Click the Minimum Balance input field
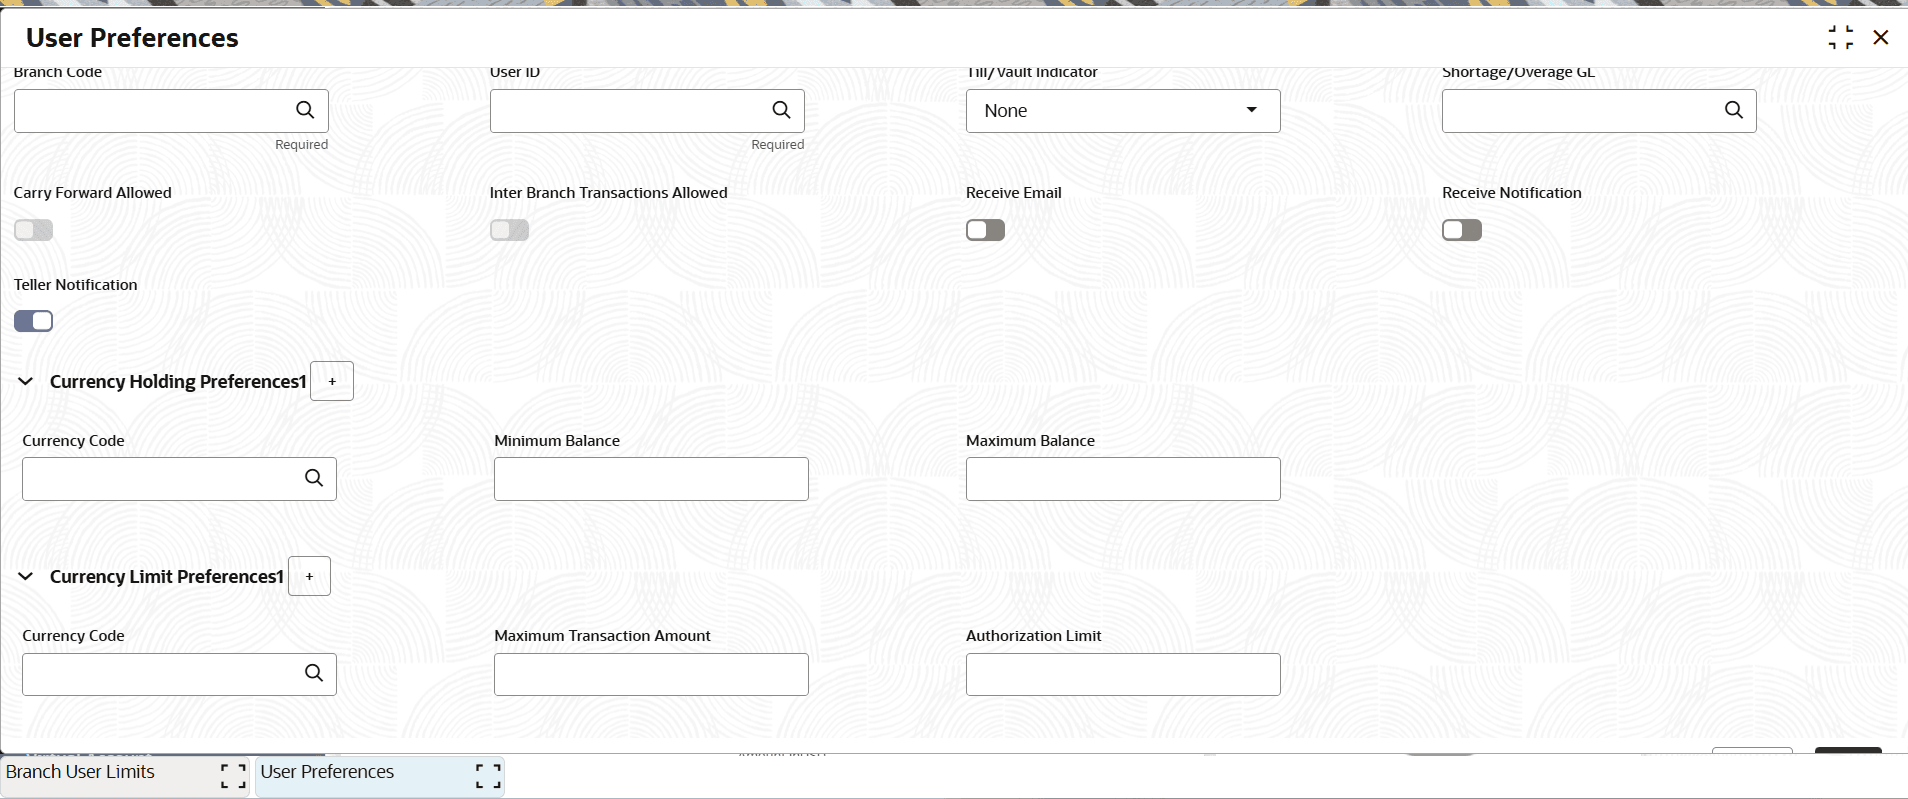This screenshot has height=799, width=1908. pyautogui.click(x=650, y=479)
